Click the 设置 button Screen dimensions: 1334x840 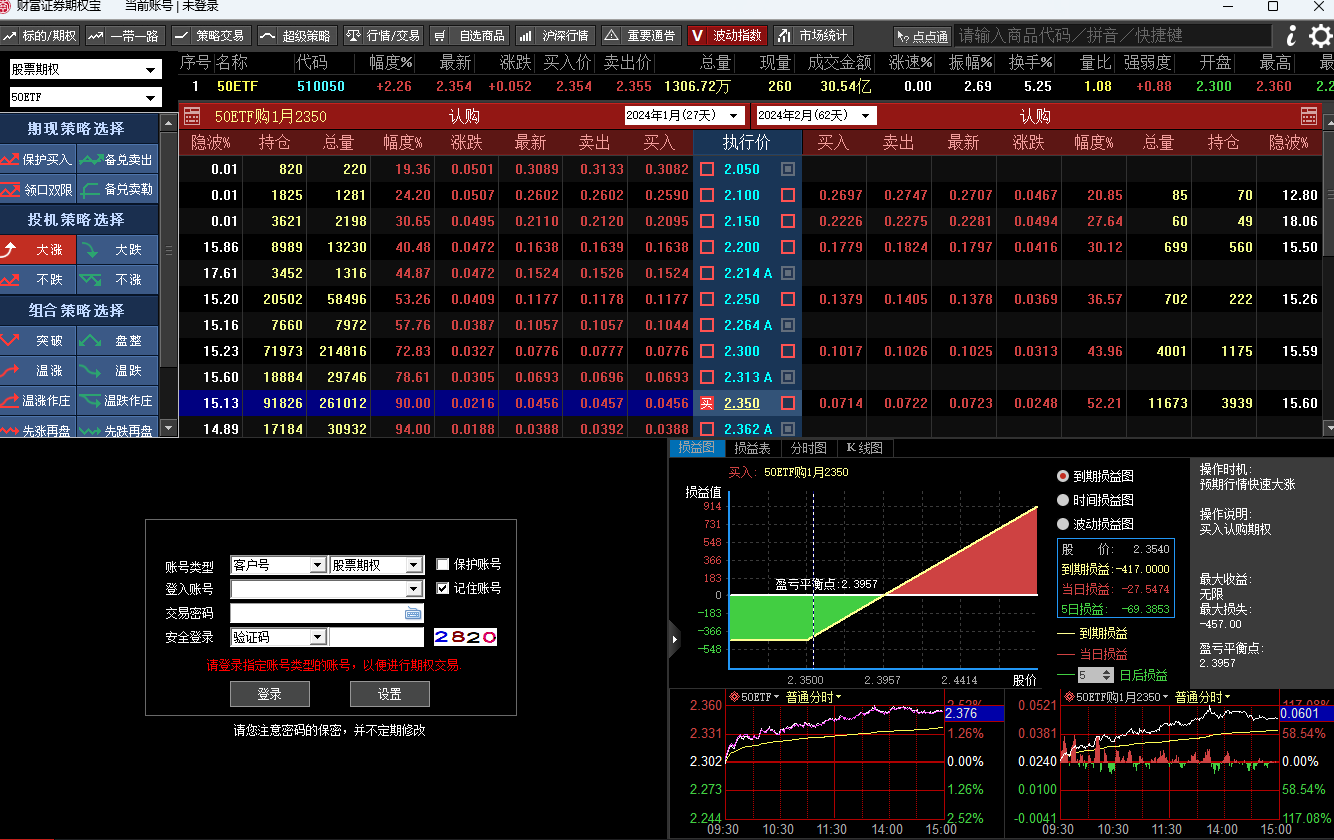click(x=389, y=694)
